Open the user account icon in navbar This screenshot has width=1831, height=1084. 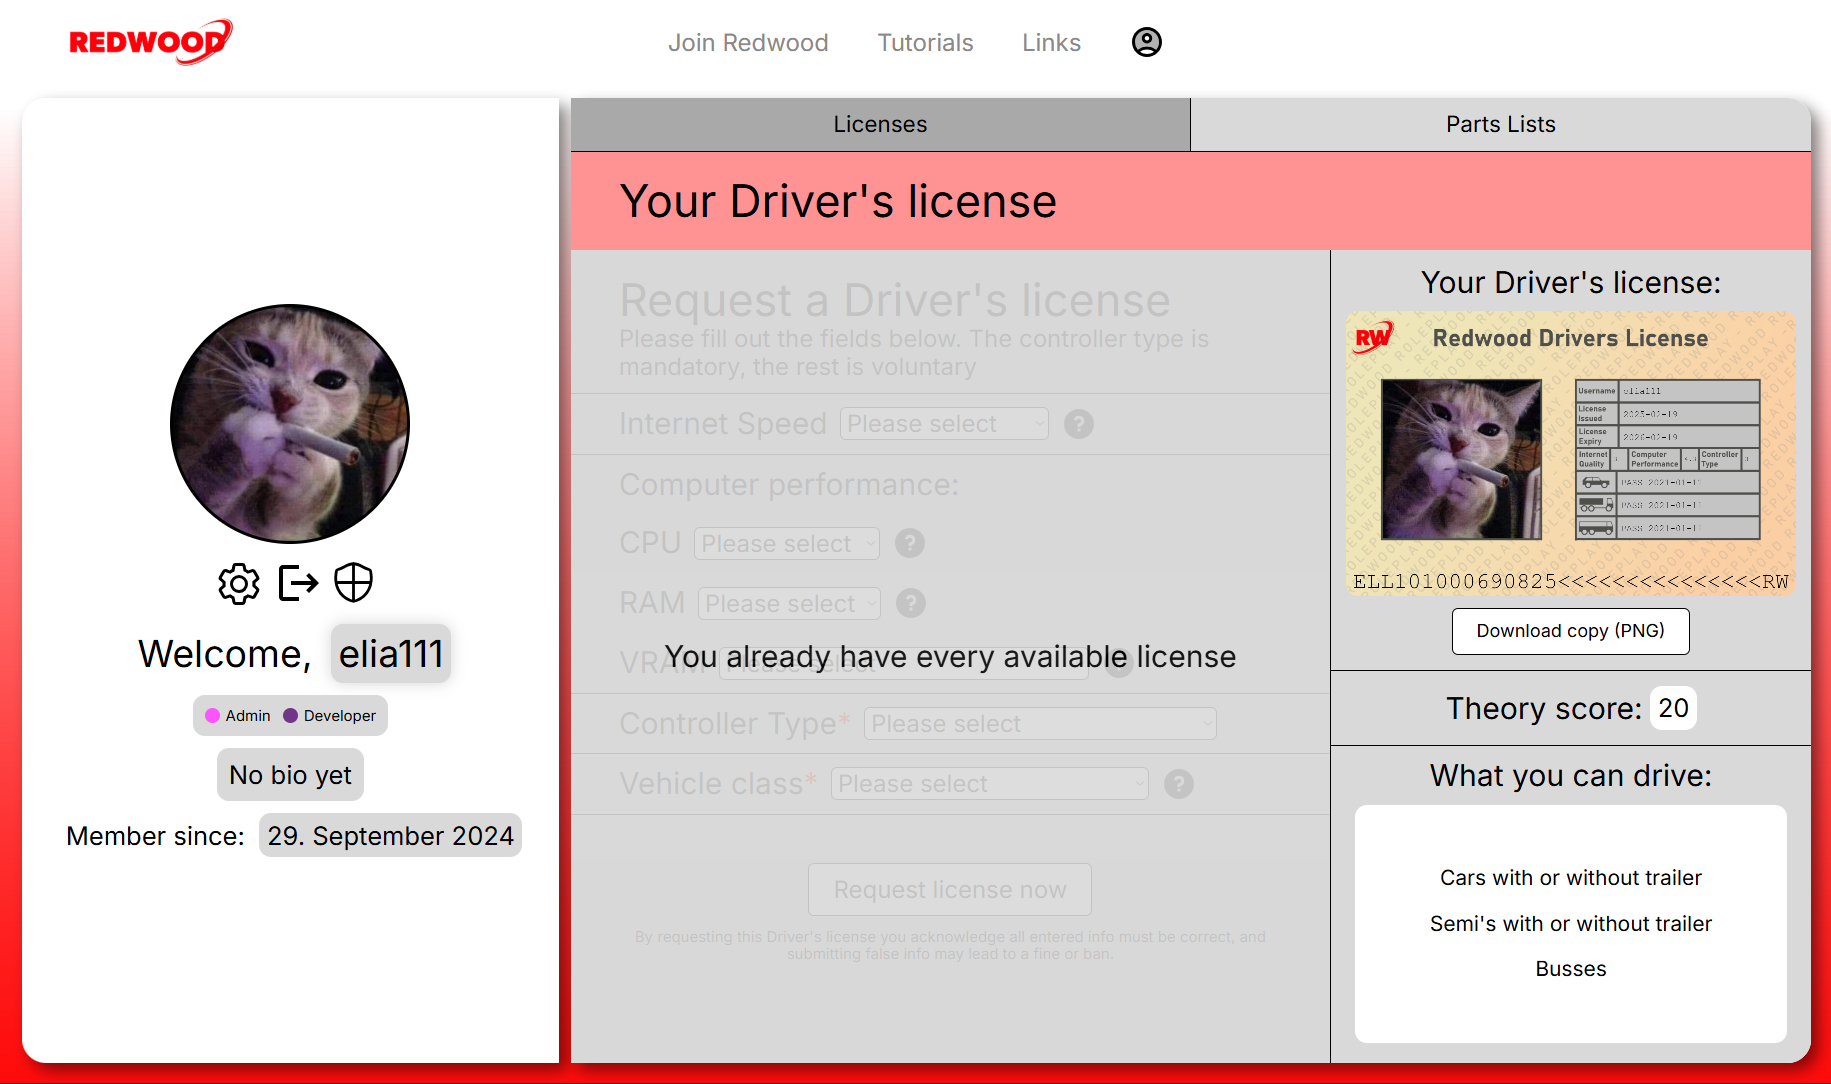pos(1146,42)
